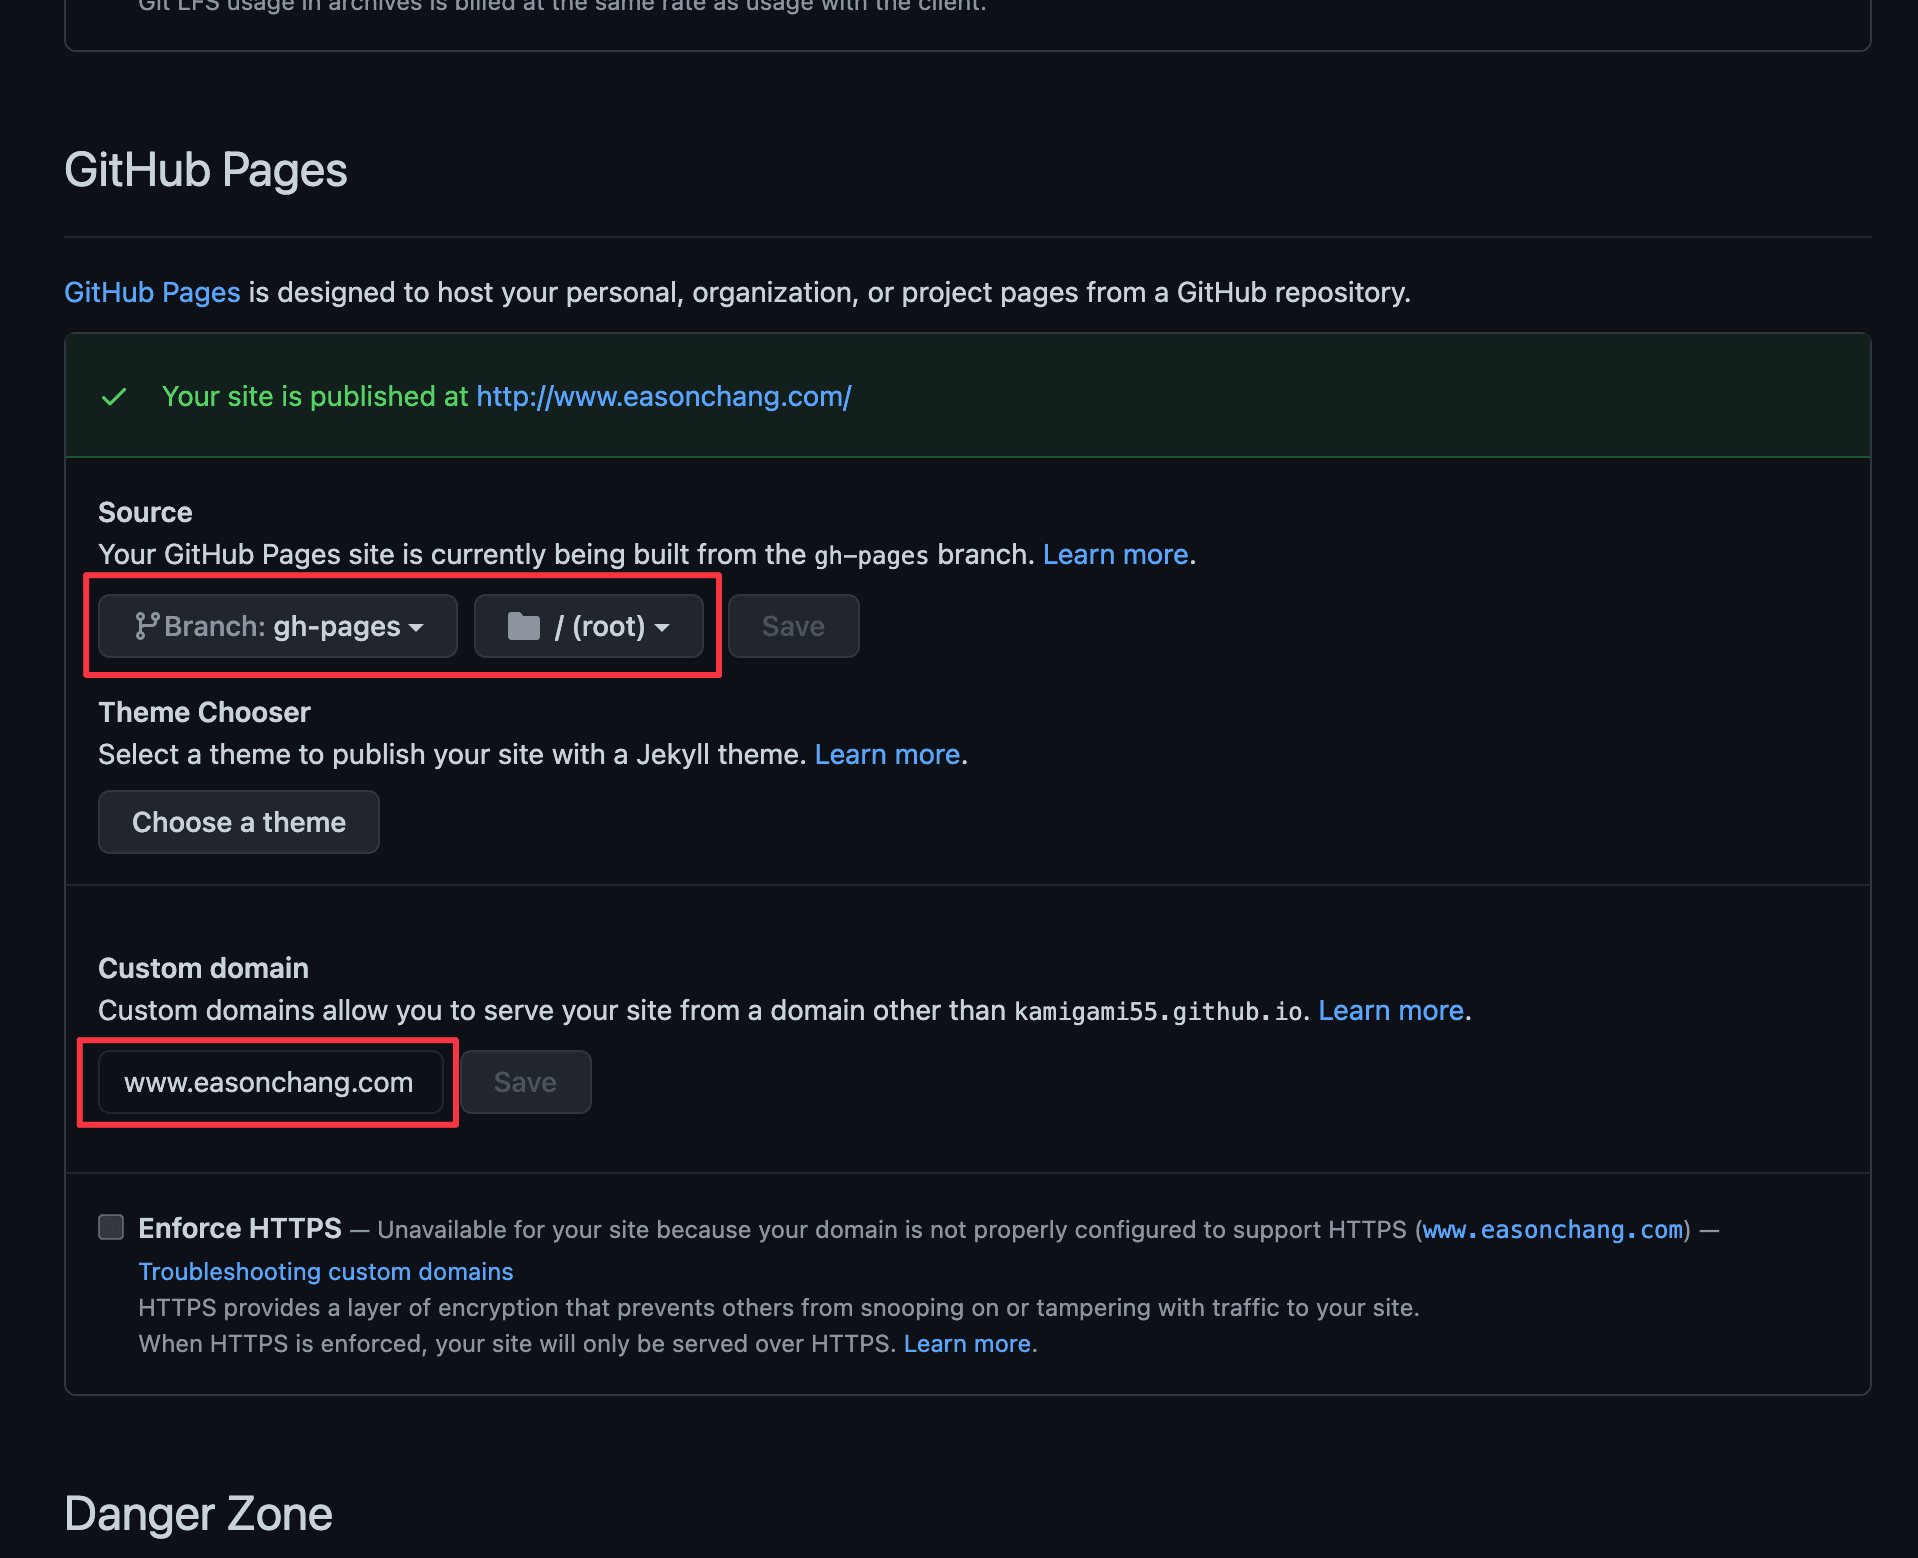
Task: Open the Branch: gh-pages dropdown
Action: pos(278,626)
